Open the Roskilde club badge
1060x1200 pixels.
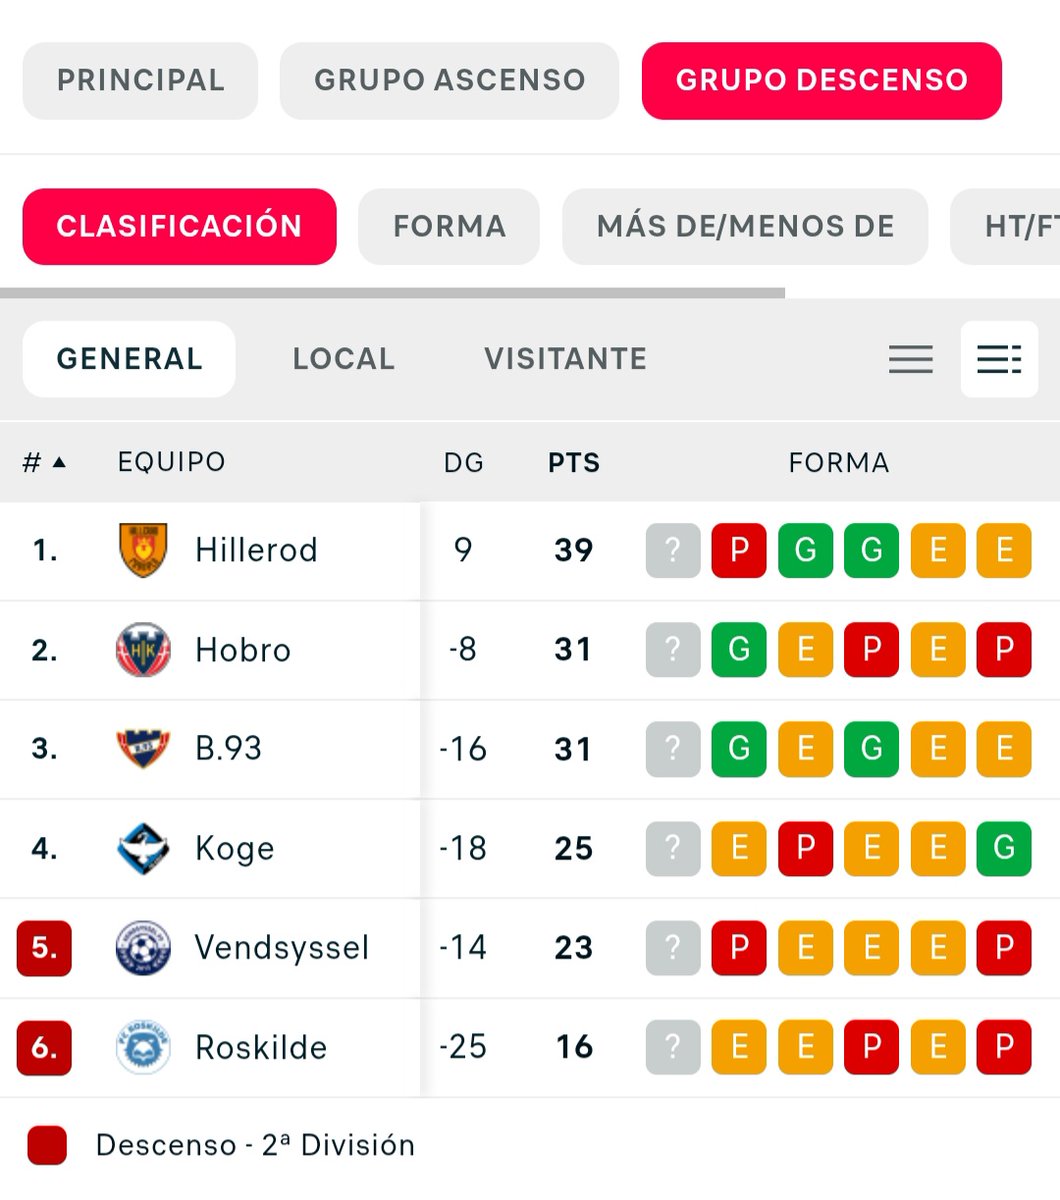pyautogui.click(x=143, y=1047)
